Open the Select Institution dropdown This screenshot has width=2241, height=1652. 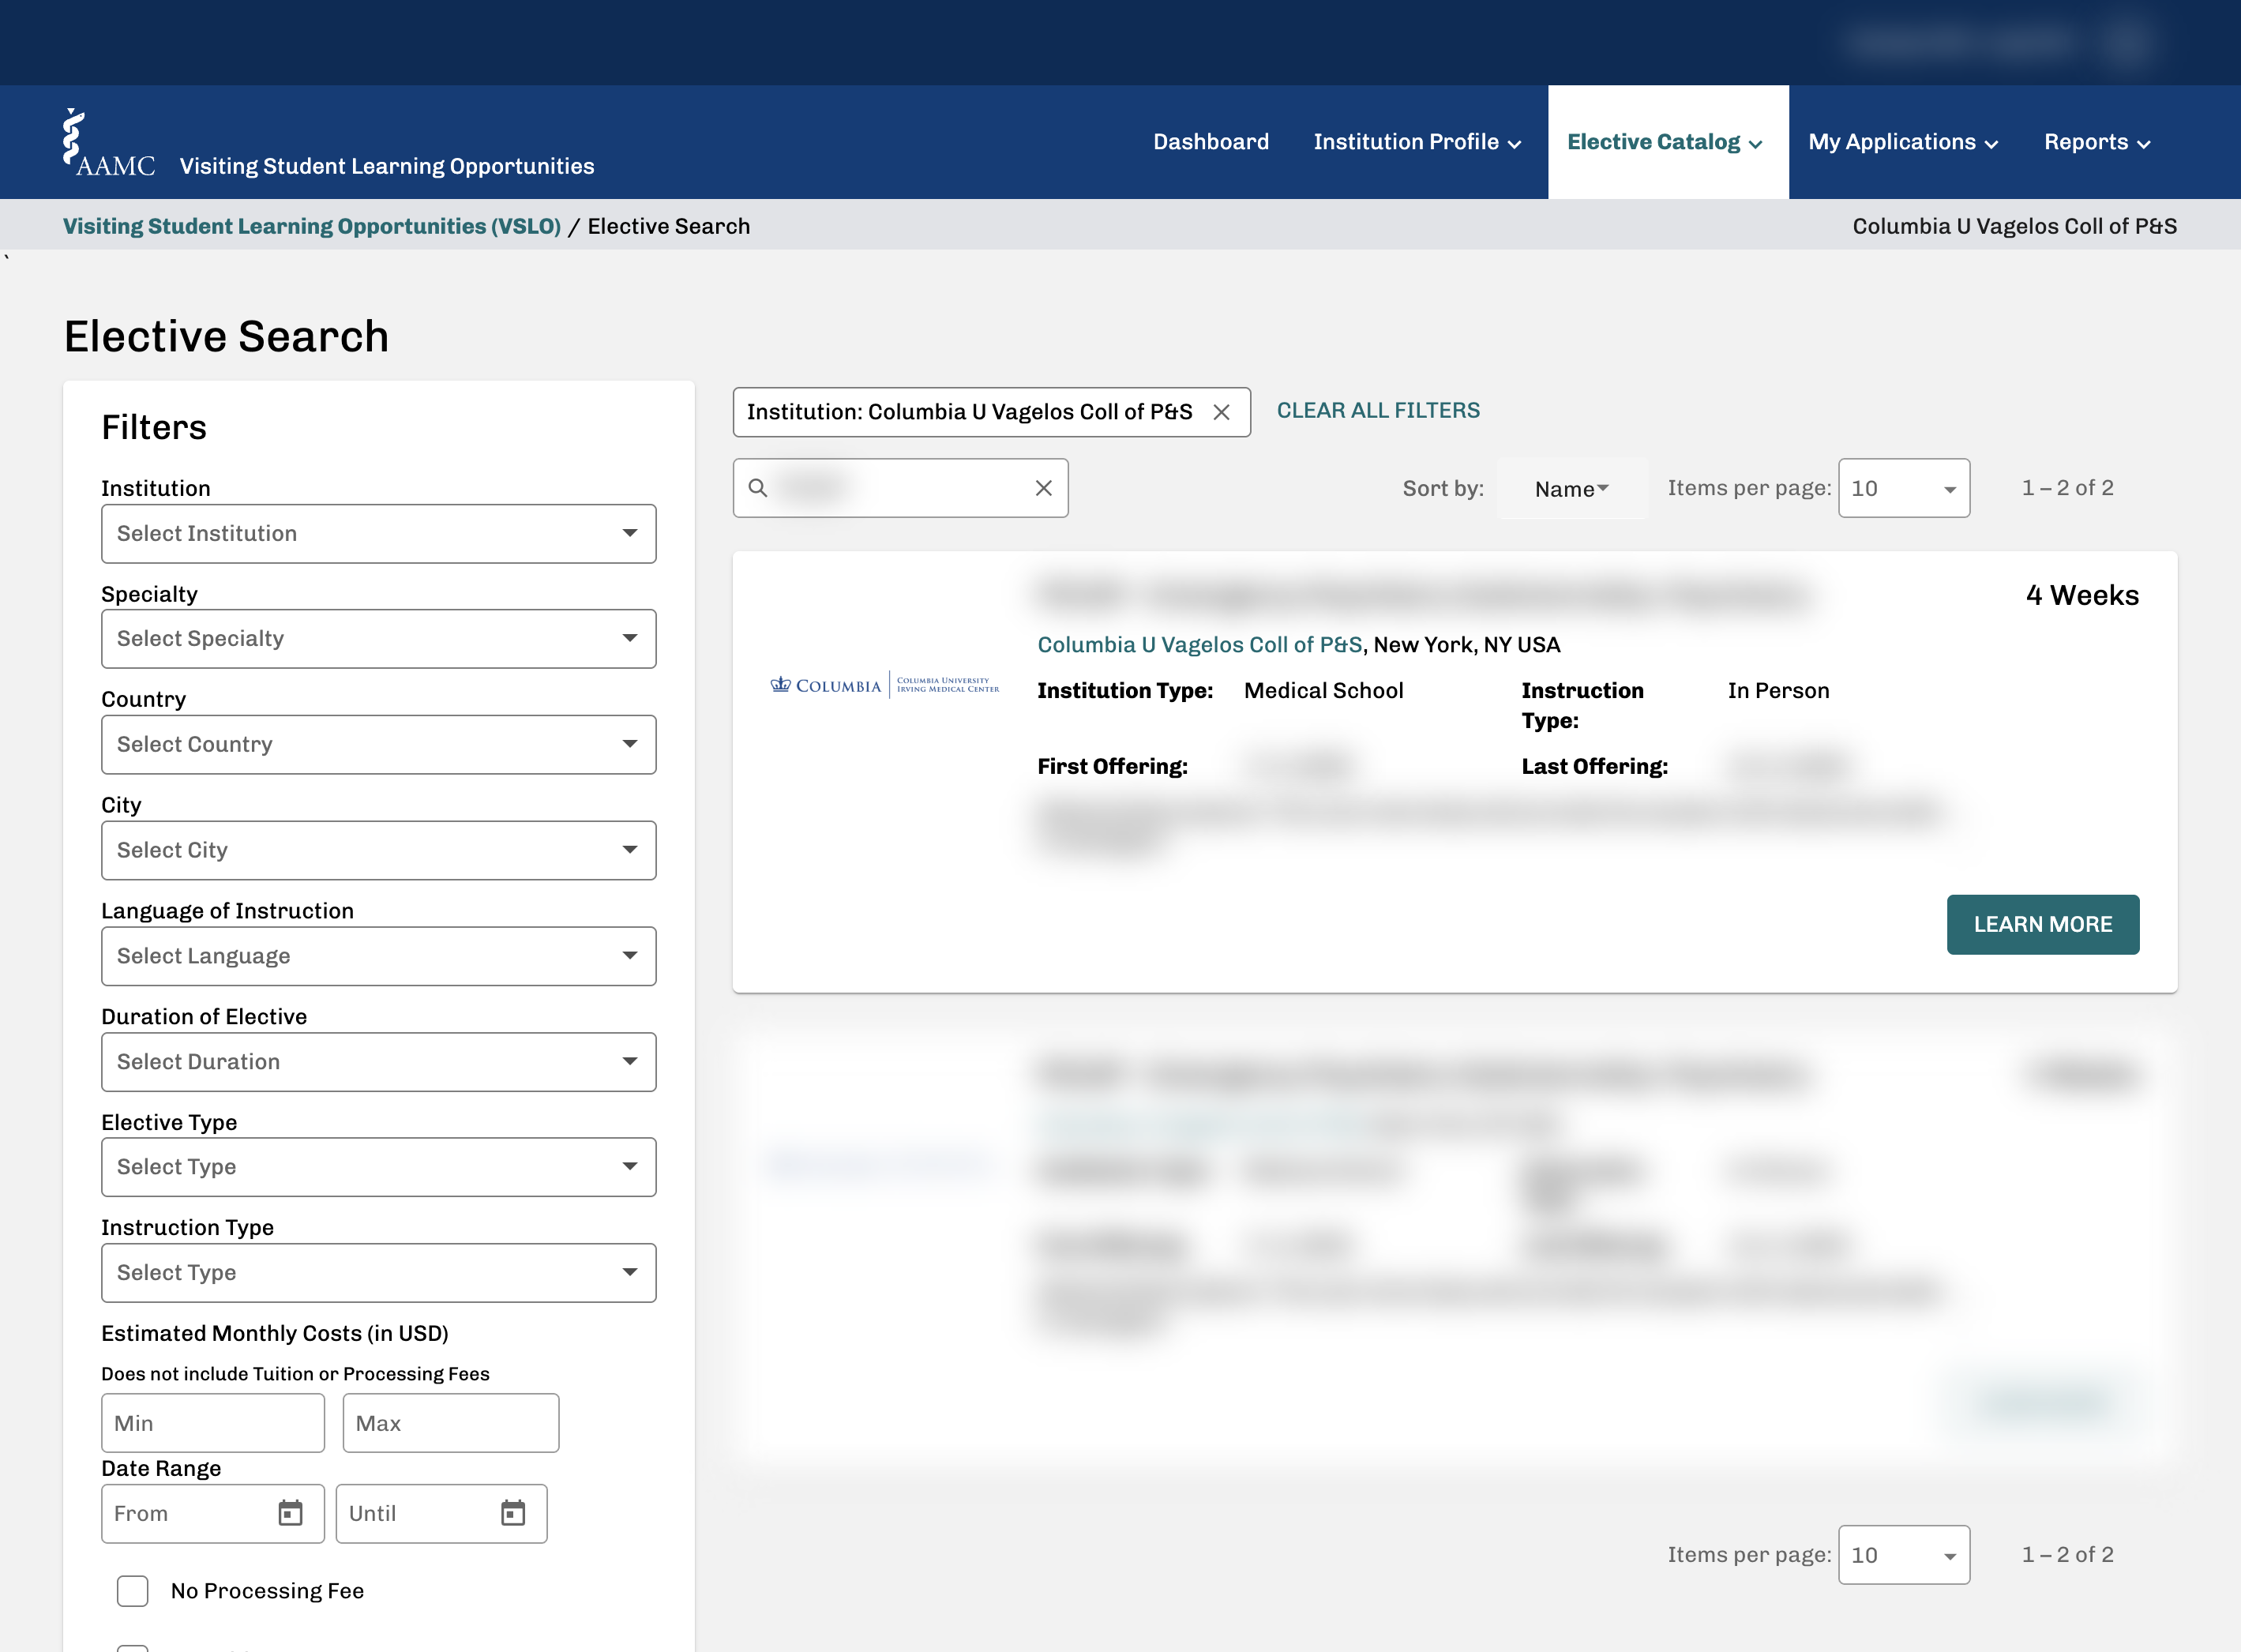378,533
